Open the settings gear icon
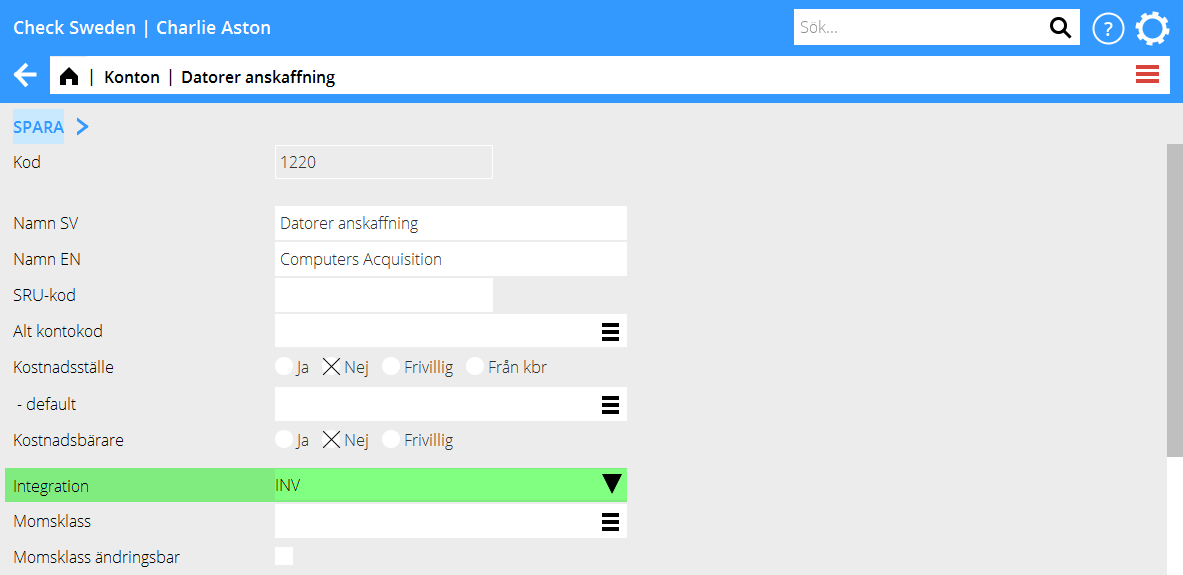The height and width of the screenshot is (575, 1183). pyautogui.click(x=1152, y=29)
